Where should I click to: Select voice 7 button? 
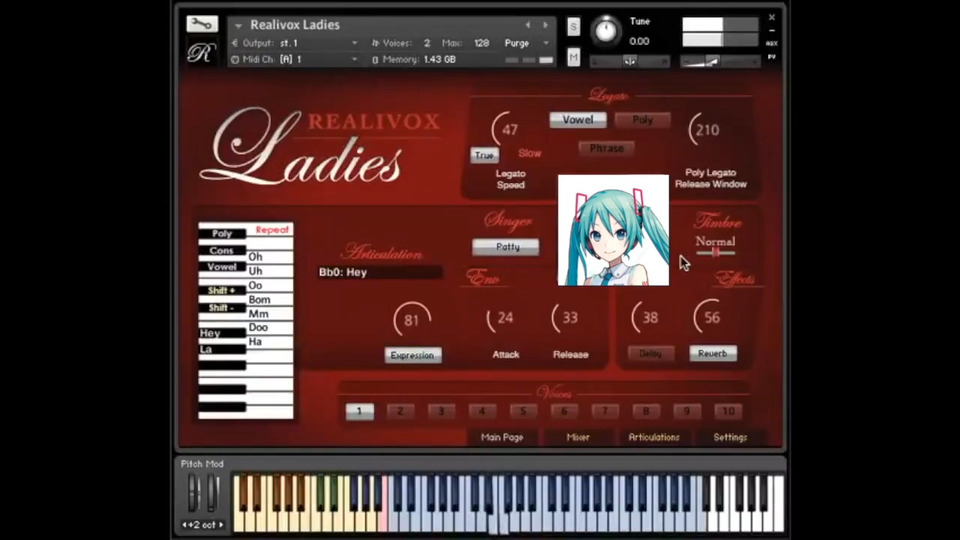(605, 411)
